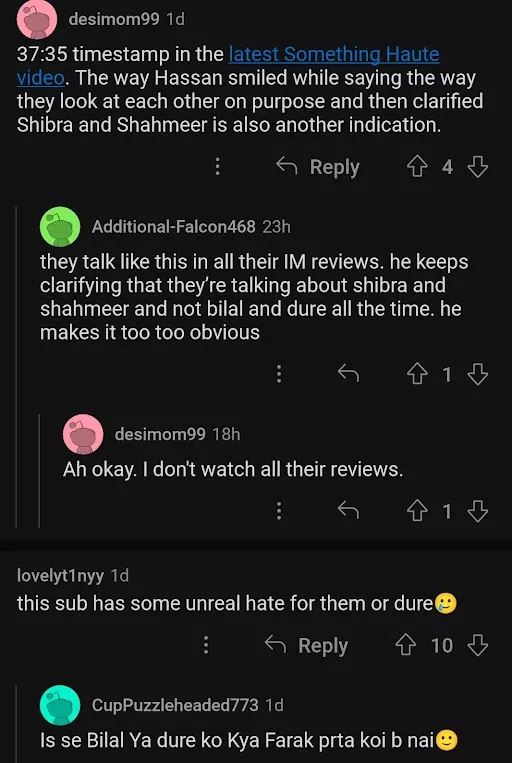The height and width of the screenshot is (763, 512).
Task: Downvote Additional-Falcon468's comment
Action: click(x=477, y=375)
